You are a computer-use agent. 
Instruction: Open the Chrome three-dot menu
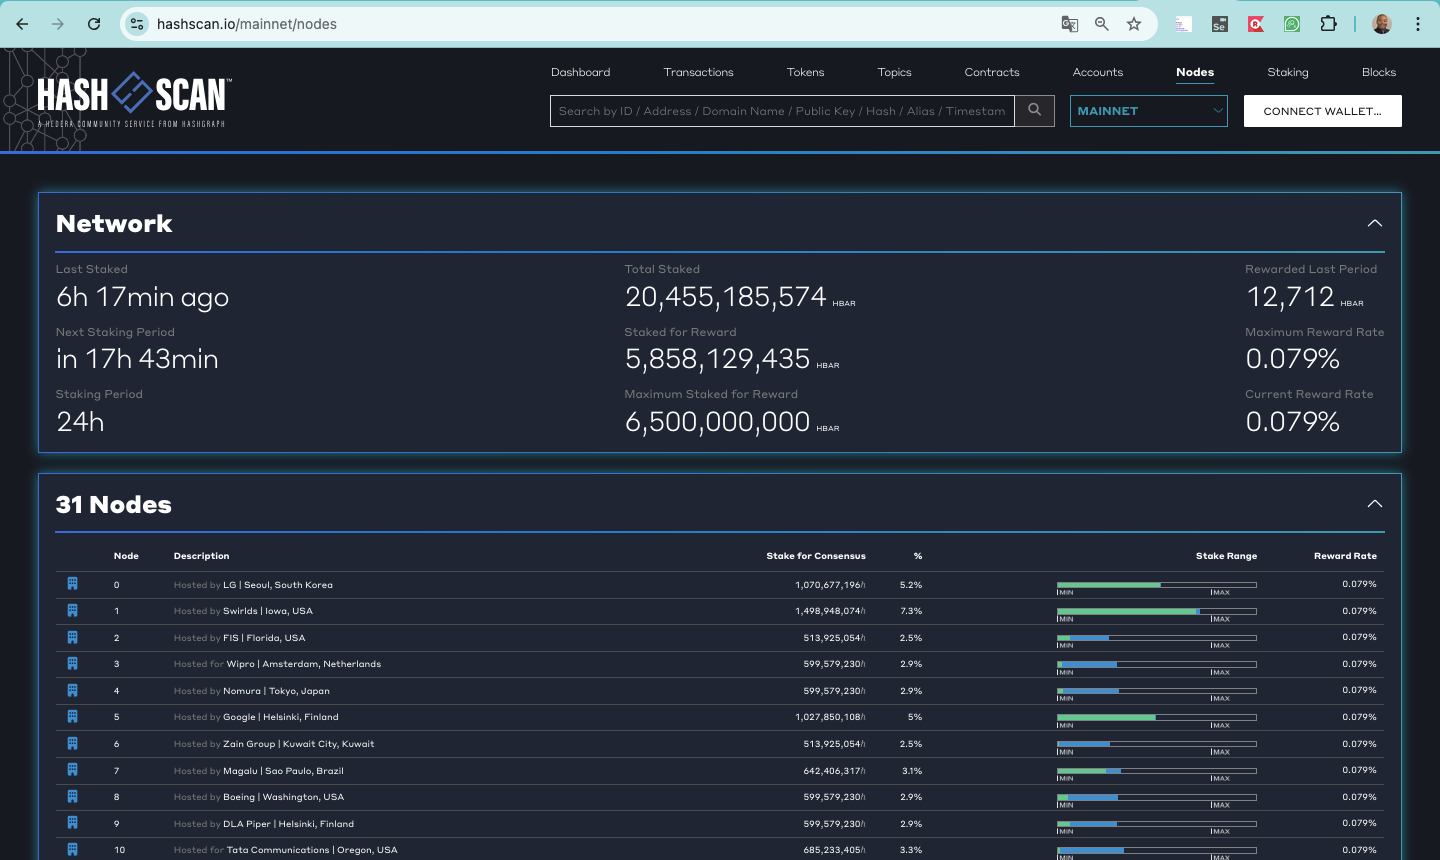[x=1418, y=24]
